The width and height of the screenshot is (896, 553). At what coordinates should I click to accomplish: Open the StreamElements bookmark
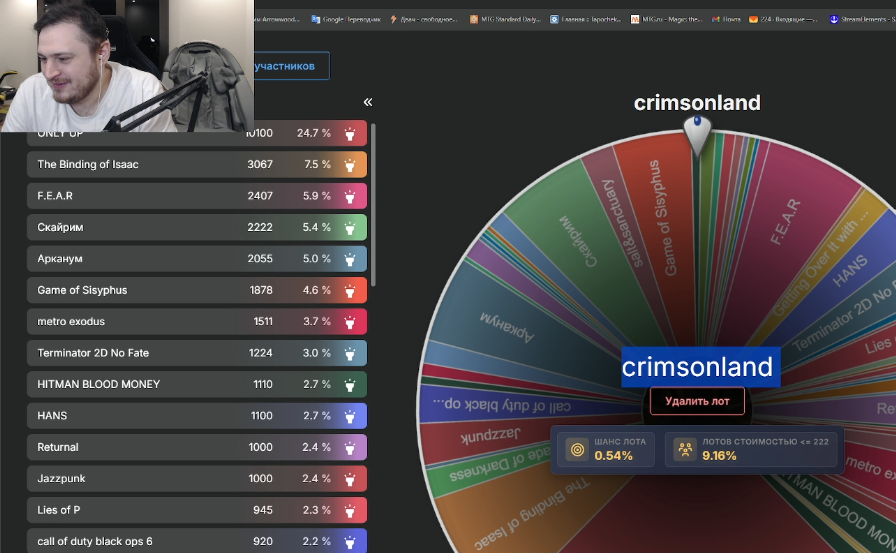[x=862, y=19]
